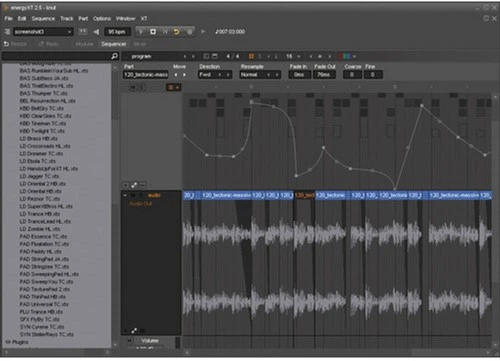The width and height of the screenshot is (500, 361).
Task: Switch to the Sequencer tab
Action: (114, 44)
